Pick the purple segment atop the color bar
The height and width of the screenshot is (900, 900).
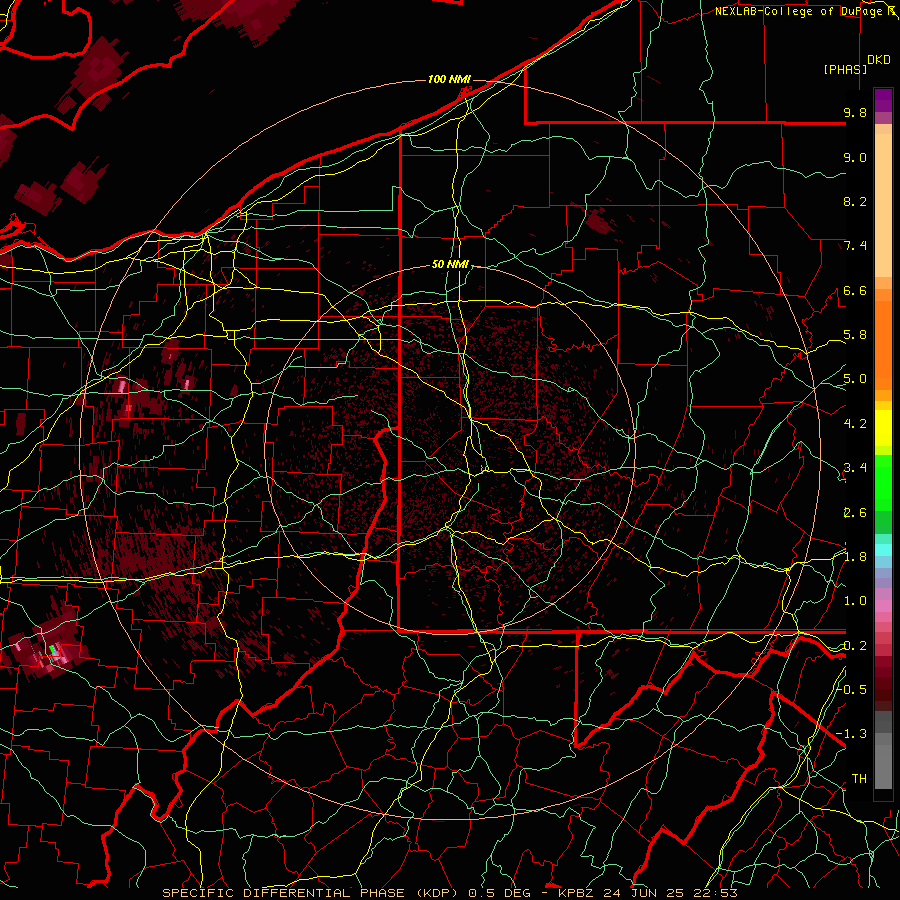click(x=883, y=100)
